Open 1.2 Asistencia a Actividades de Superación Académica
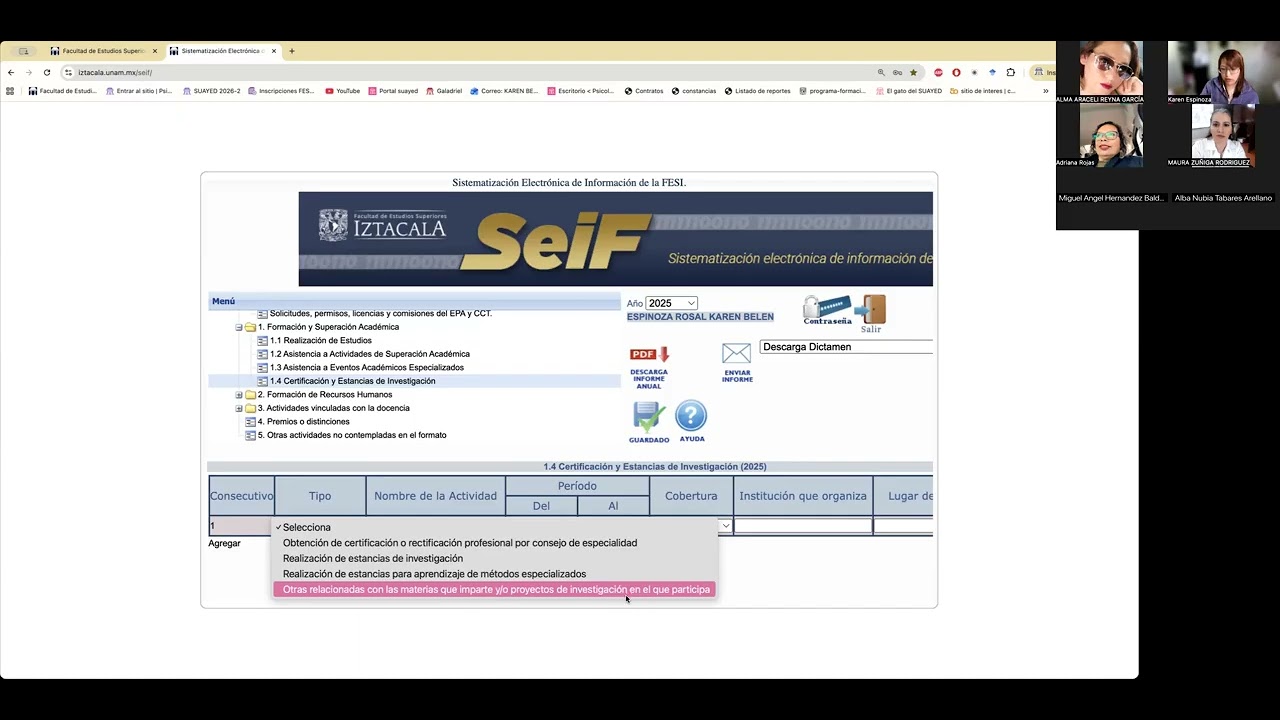The width and height of the screenshot is (1280, 720). [369, 354]
